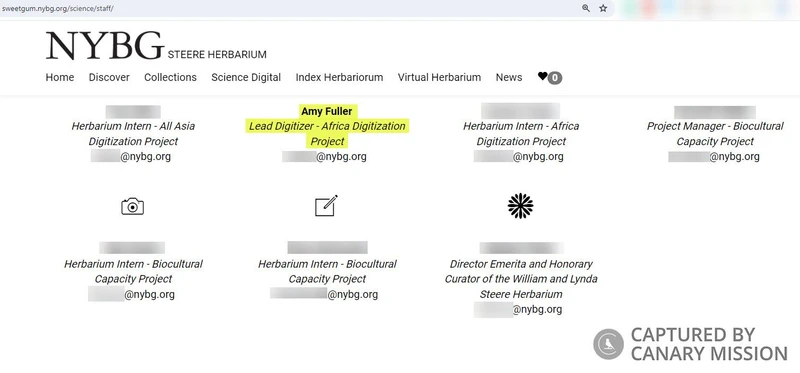Bookmark this page with the star icon
Image resolution: width=800 pixels, height=373 pixels.
(603, 8)
